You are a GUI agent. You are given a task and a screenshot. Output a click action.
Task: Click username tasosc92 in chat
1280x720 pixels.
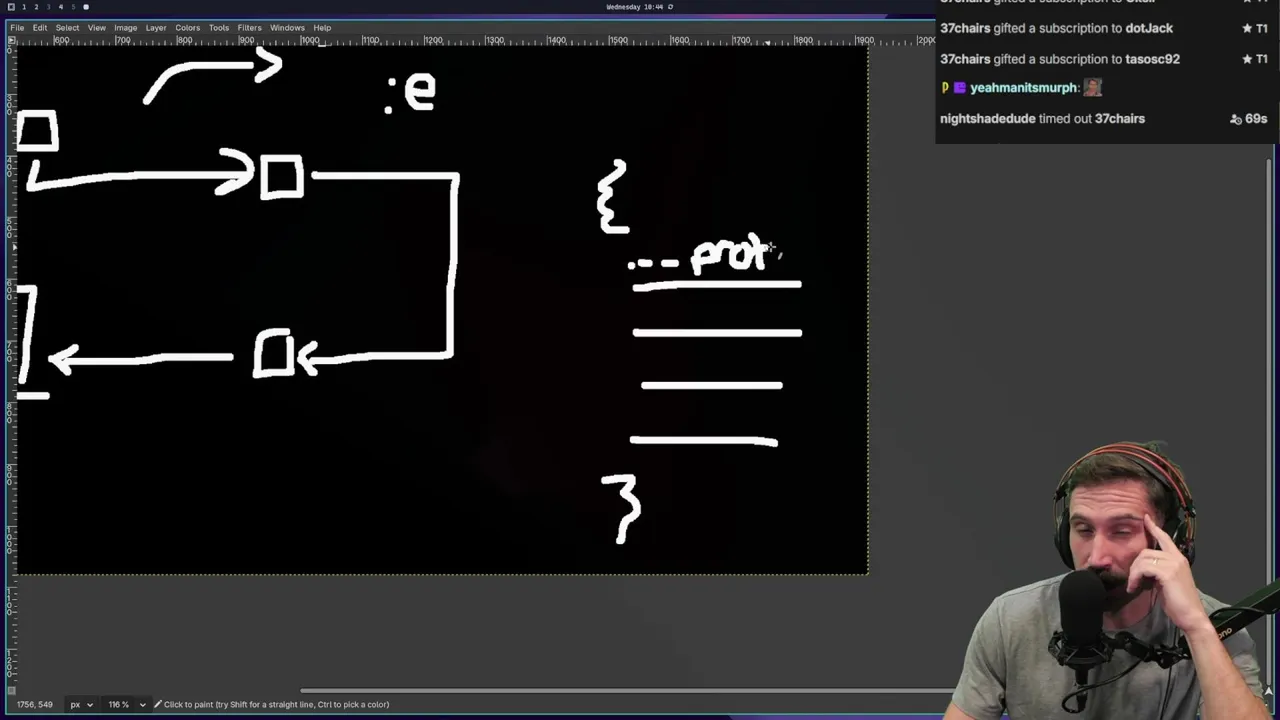coord(1152,59)
